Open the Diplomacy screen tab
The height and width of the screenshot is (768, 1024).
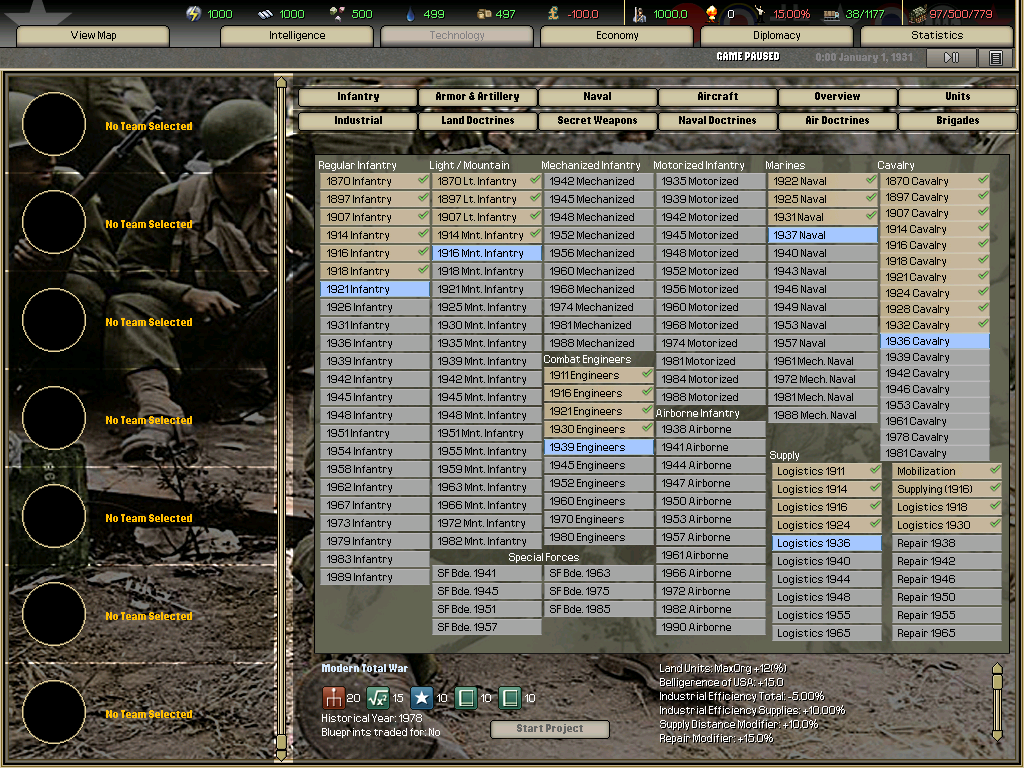click(x=776, y=35)
